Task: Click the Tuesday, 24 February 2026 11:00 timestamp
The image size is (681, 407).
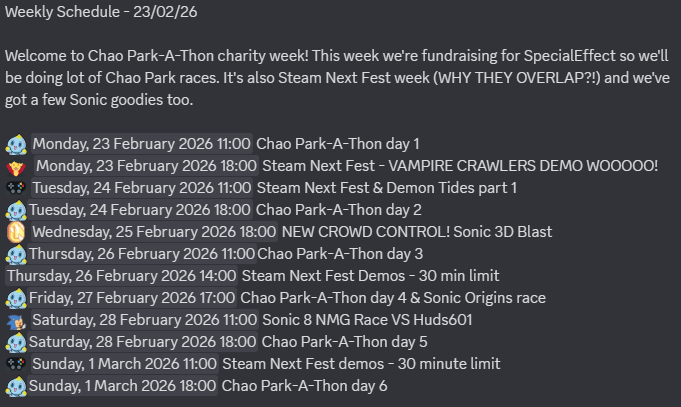Action: click(142, 188)
